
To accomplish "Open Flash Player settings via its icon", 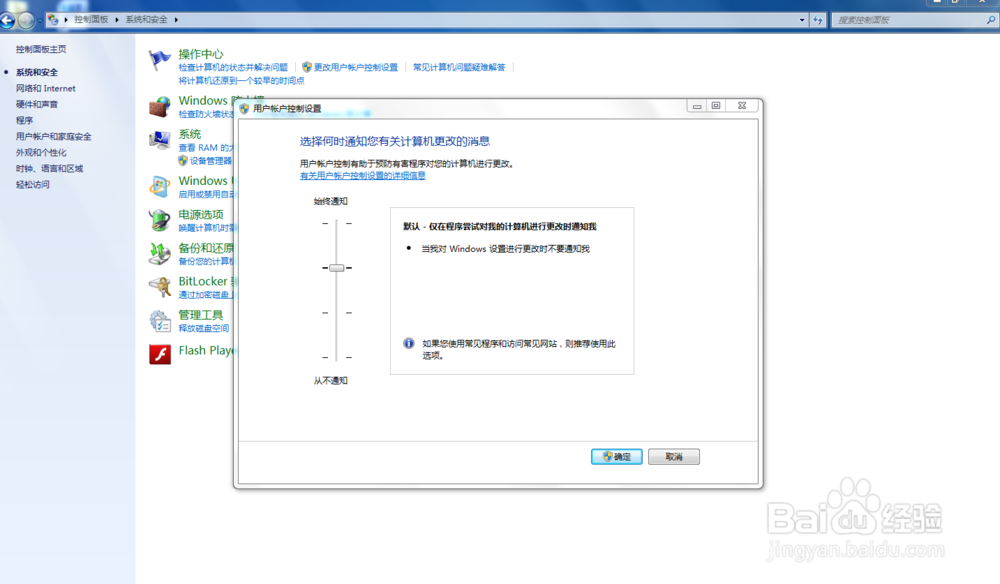I will tap(159, 354).
